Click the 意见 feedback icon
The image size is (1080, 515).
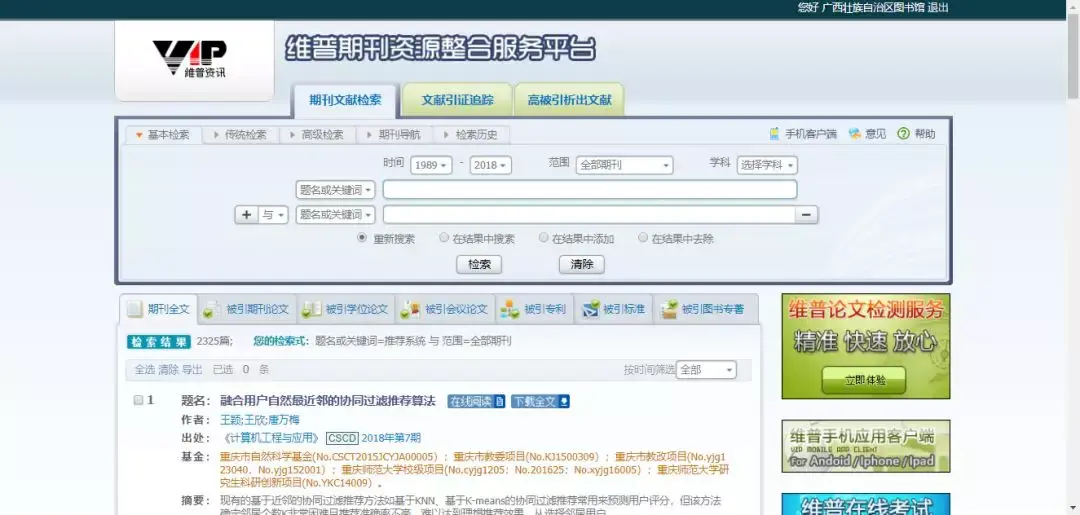coord(855,134)
